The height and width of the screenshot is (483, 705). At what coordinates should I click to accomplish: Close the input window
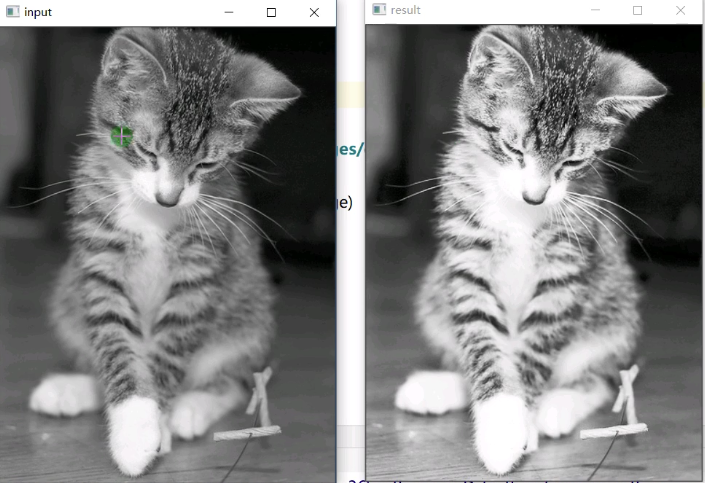coord(314,12)
